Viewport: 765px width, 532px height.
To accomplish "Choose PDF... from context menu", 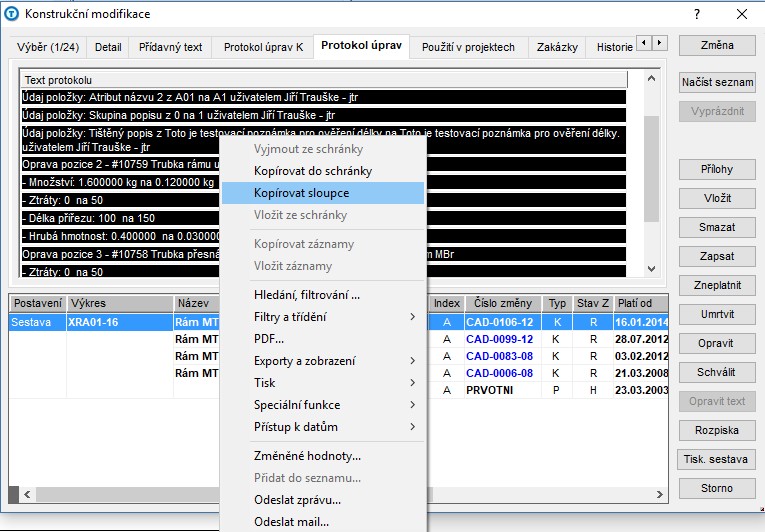I will [x=322, y=339].
